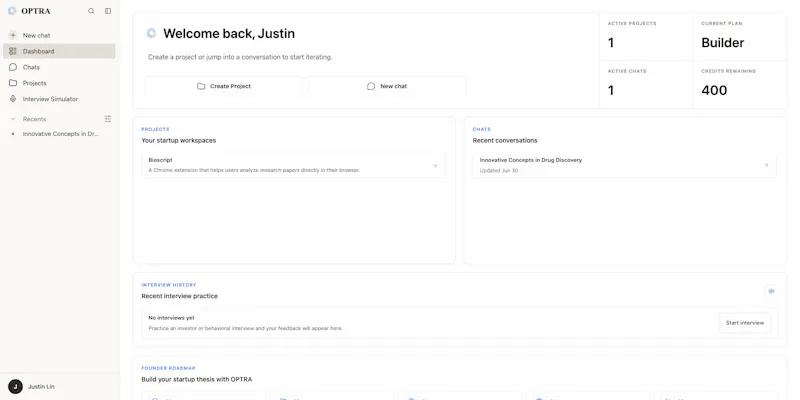This screenshot has width=800, height=400.
Task: Click the Dashboard grid icon
Action: click(13, 51)
